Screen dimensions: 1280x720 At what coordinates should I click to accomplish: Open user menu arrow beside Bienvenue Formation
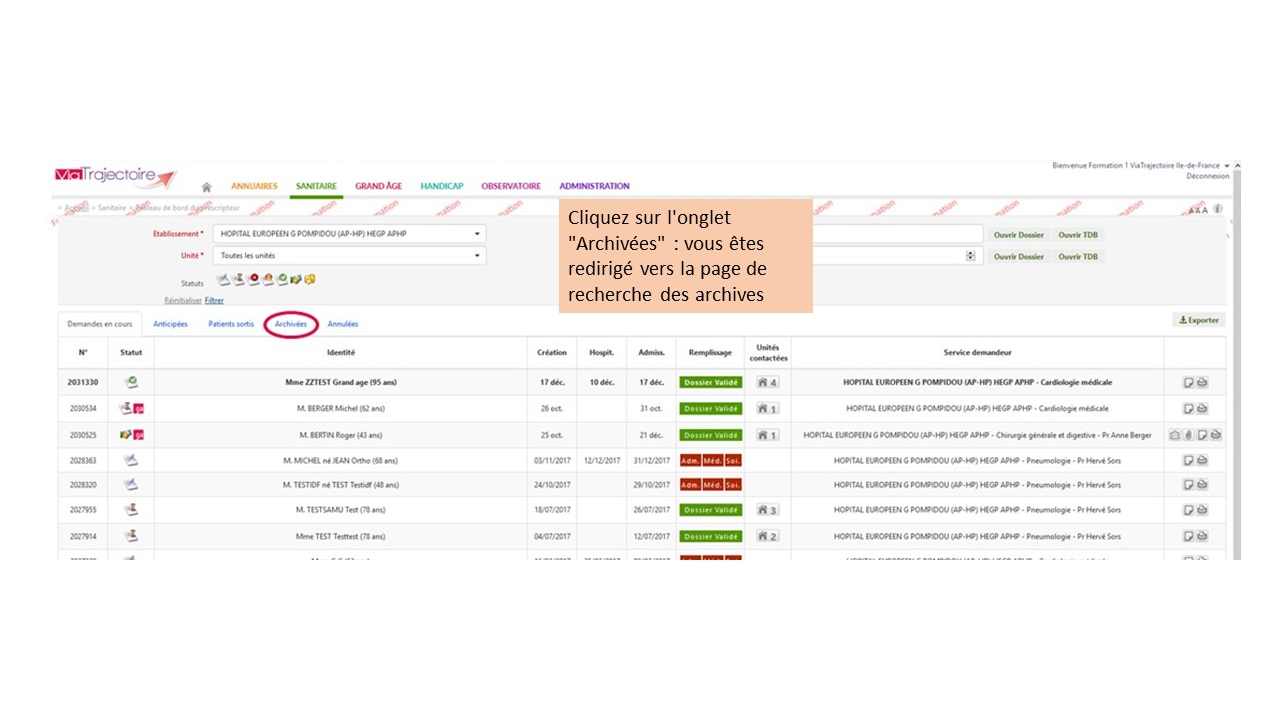(x=1226, y=166)
